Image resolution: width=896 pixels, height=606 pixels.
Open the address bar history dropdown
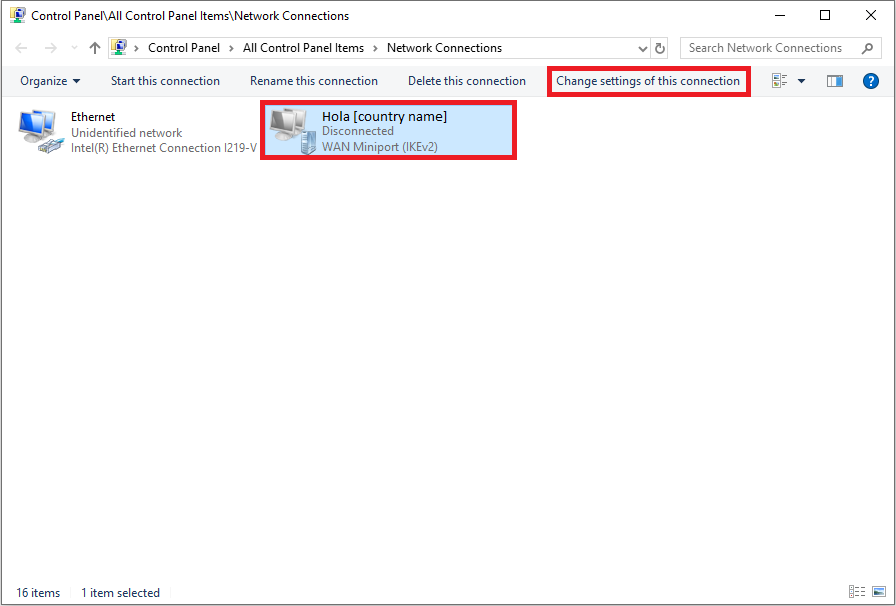643,48
